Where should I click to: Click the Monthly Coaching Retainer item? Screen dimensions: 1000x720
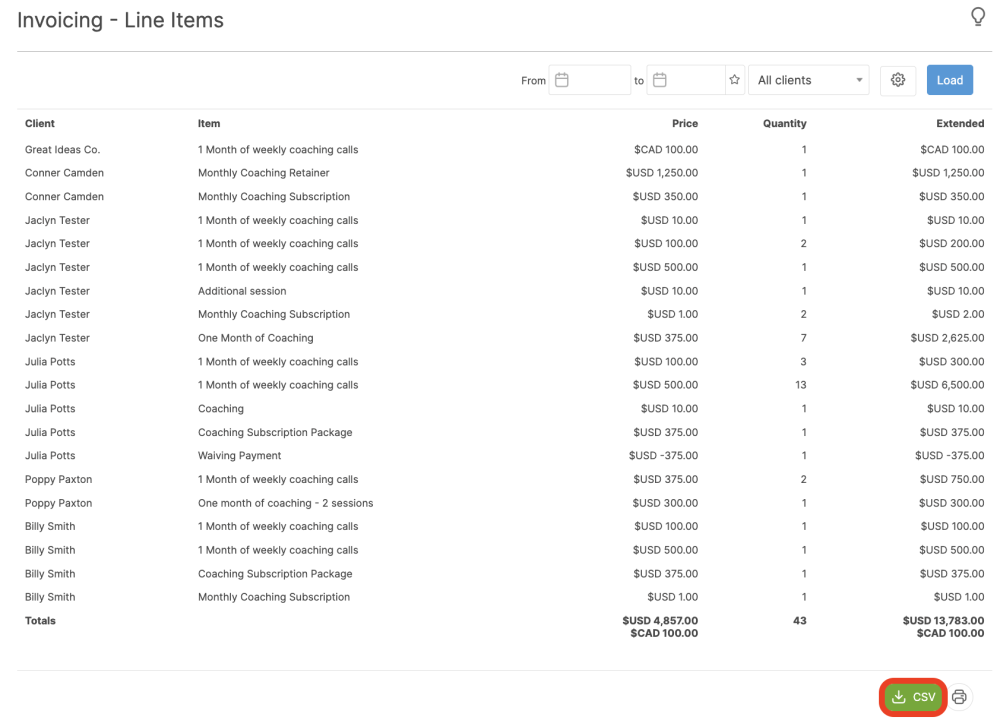tap(263, 173)
